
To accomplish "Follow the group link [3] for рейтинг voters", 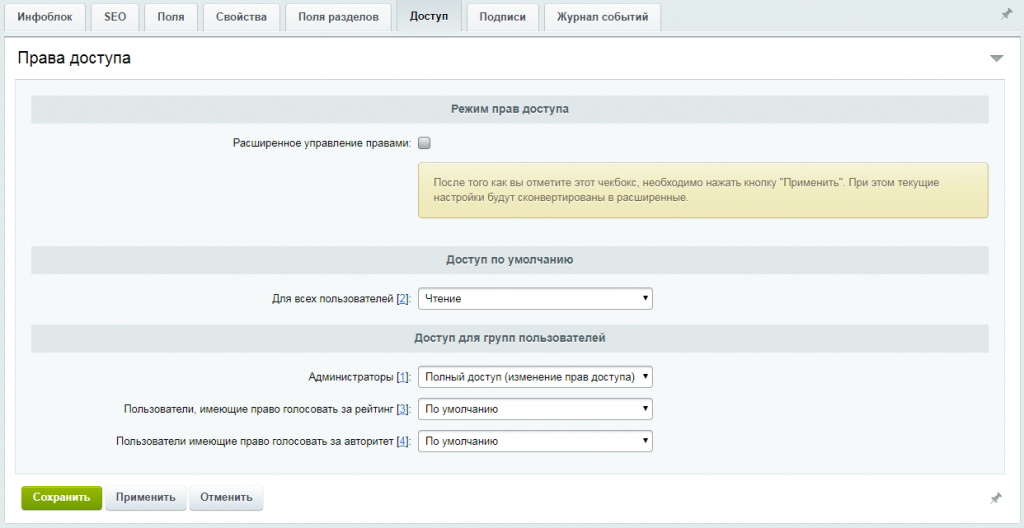I will pyautogui.click(x=403, y=409).
